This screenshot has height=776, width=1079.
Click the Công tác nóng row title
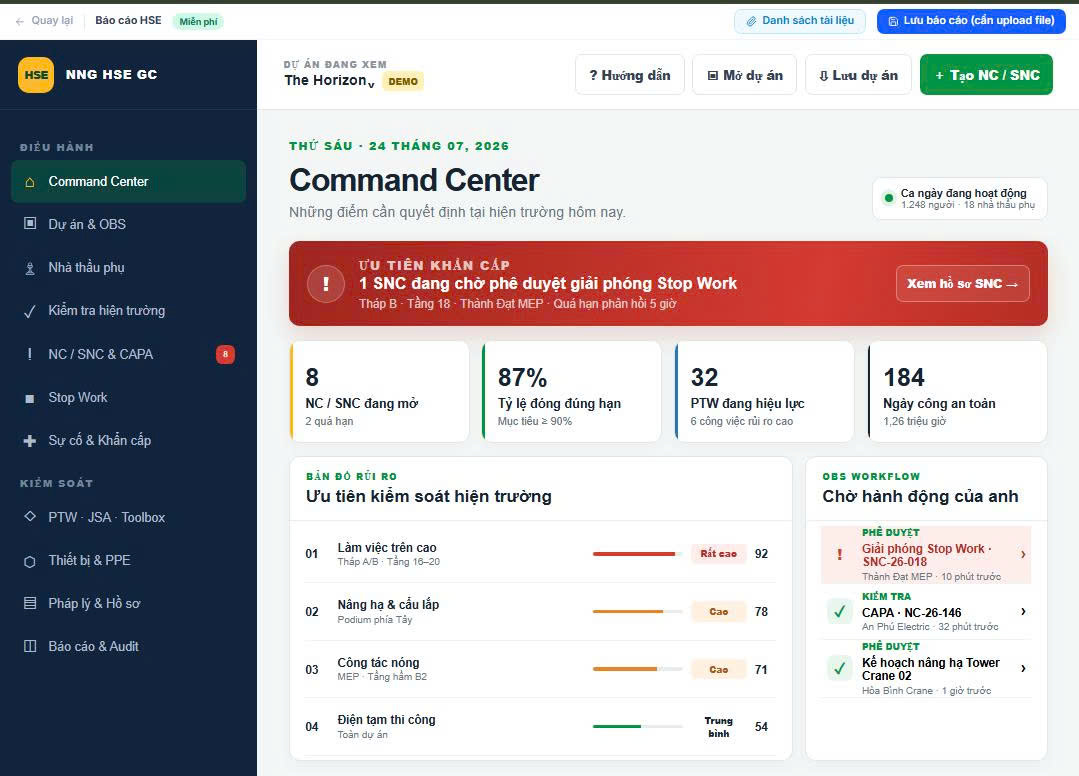point(378,662)
